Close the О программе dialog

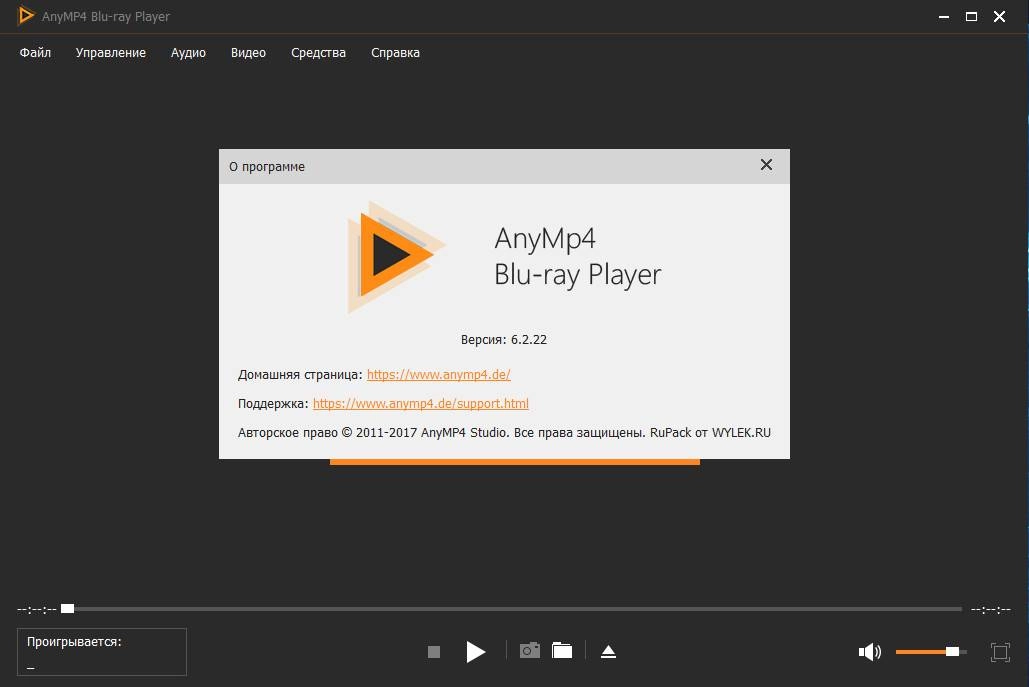[x=766, y=165]
